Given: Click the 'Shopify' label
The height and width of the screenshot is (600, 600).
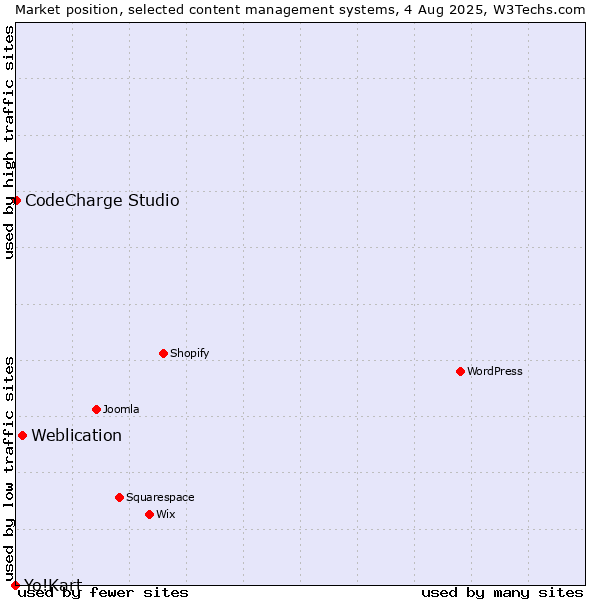Looking at the screenshot, I should point(189,354).
